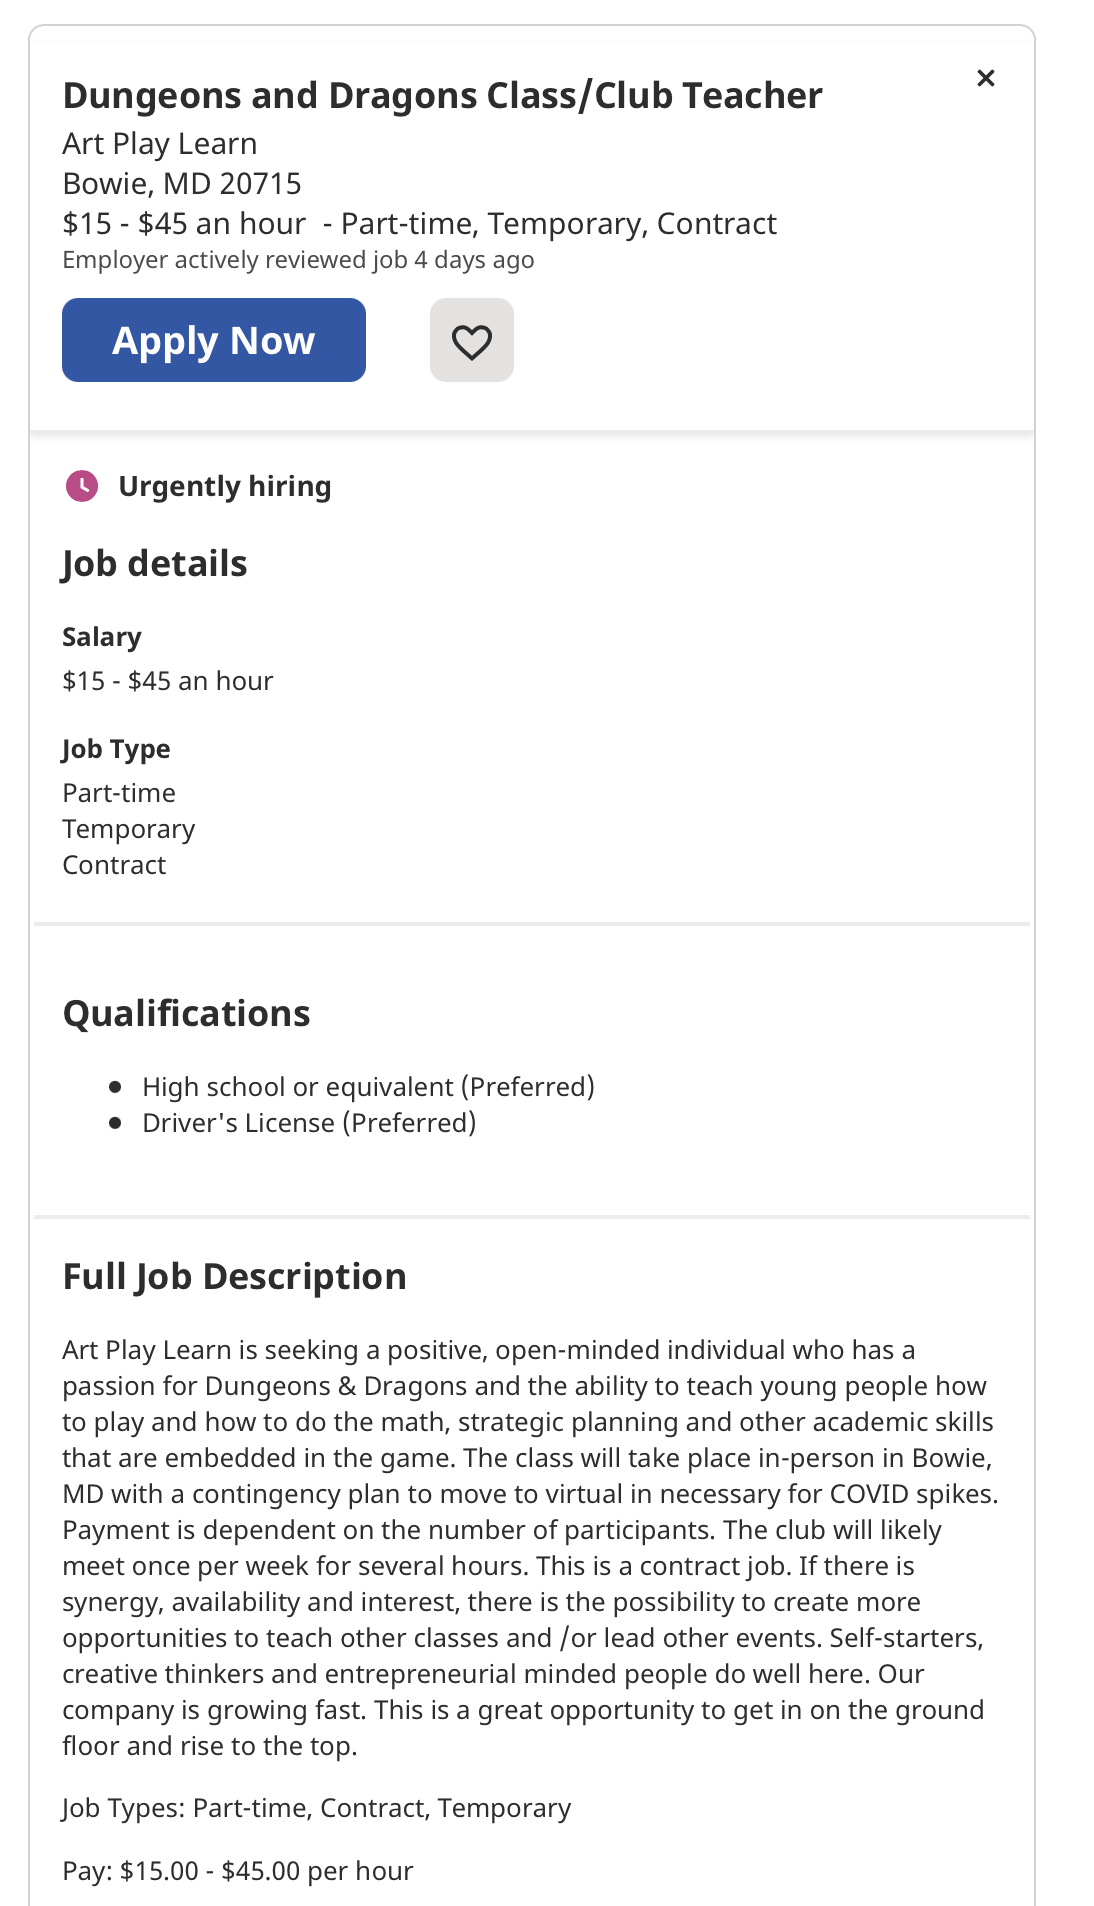Click the Apply Now button

(x=214, y=340)
